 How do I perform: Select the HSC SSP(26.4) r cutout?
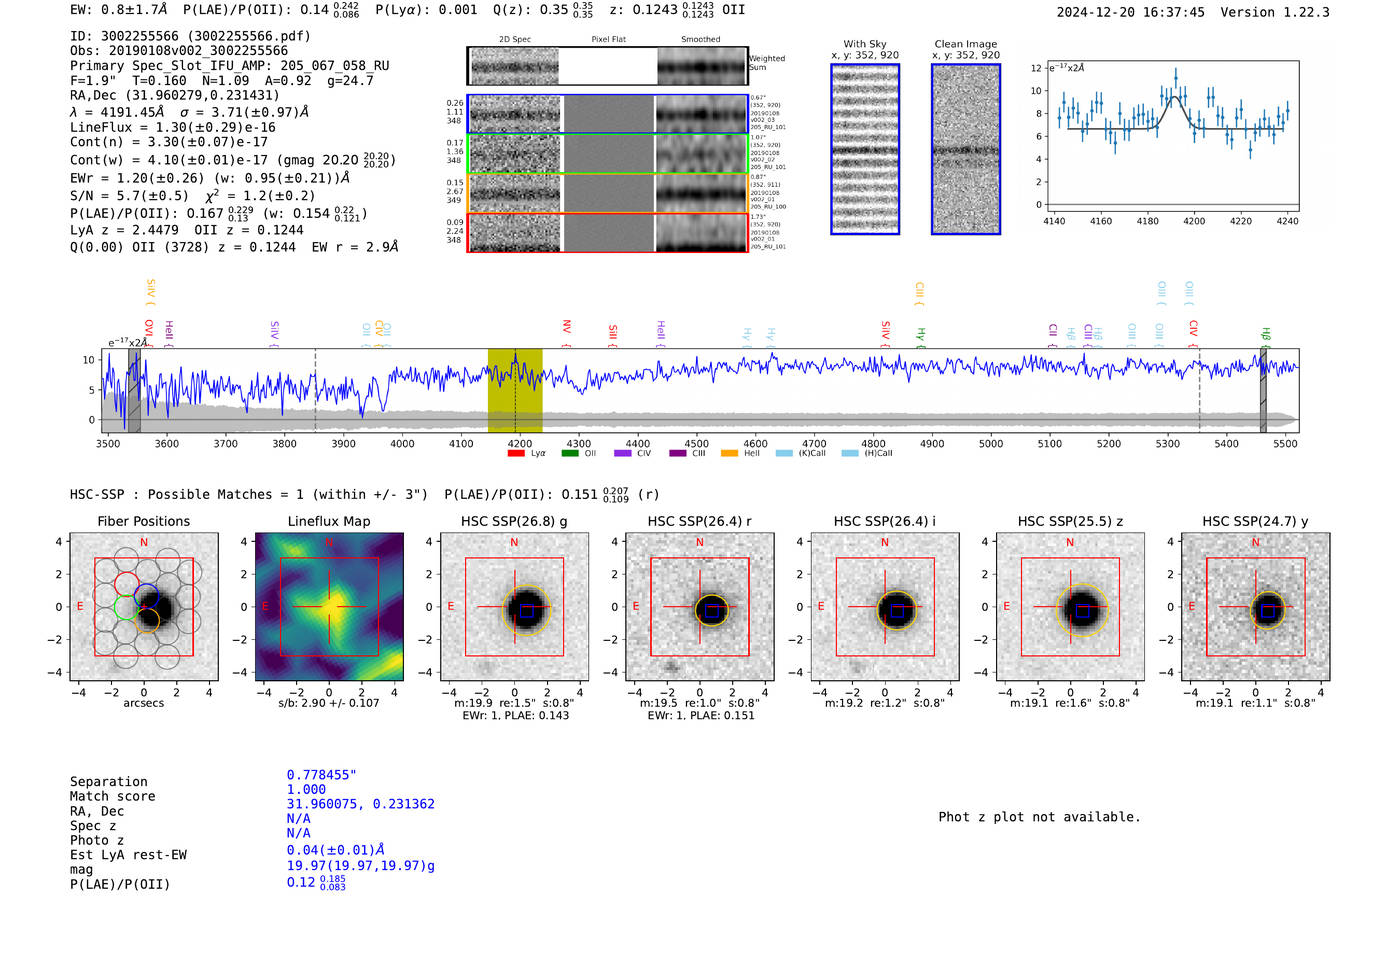pos(700,607)
